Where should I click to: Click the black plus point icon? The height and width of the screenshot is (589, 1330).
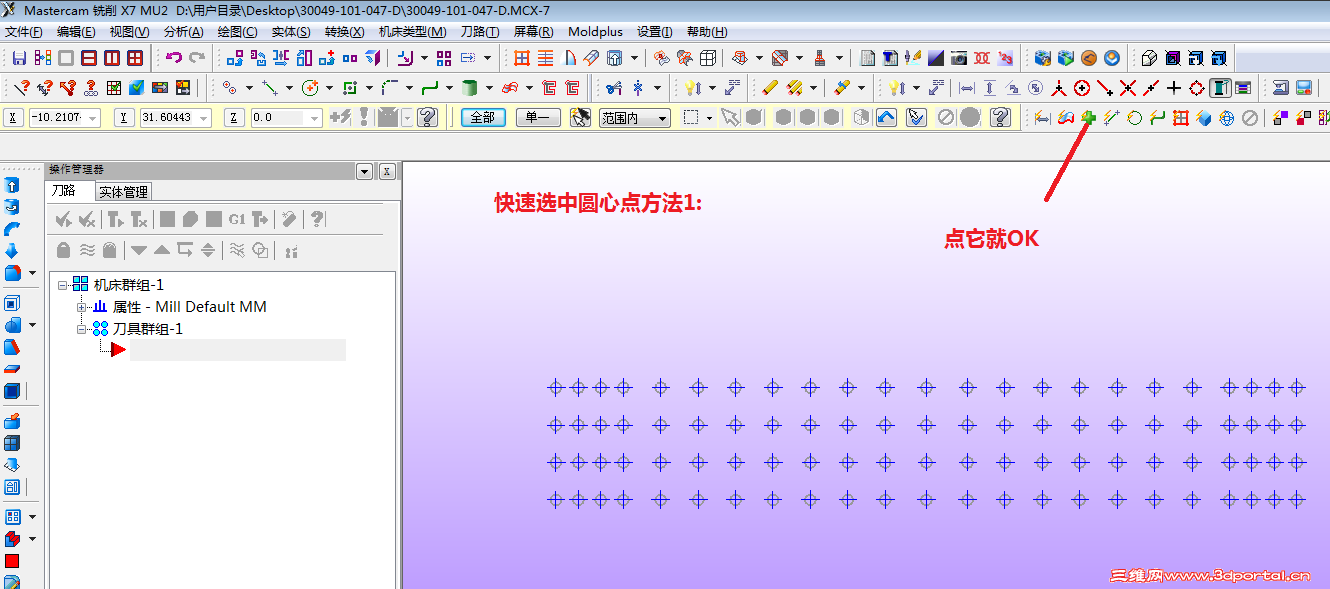1174,88
